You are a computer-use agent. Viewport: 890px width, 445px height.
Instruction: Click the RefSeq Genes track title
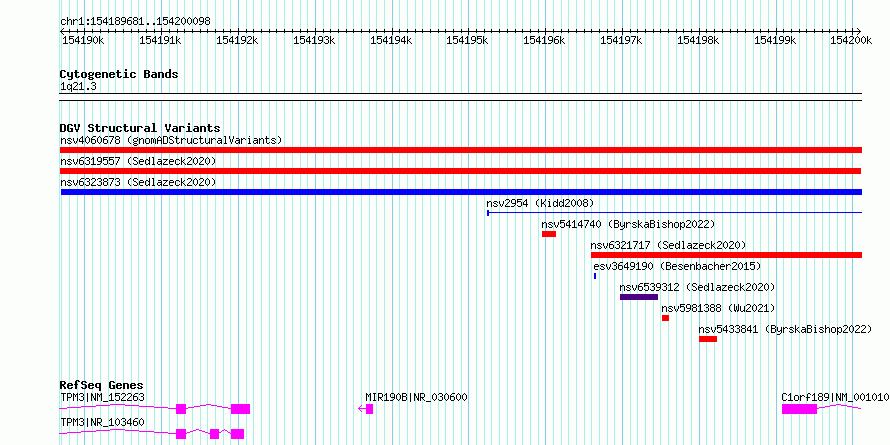pos(101,385)
